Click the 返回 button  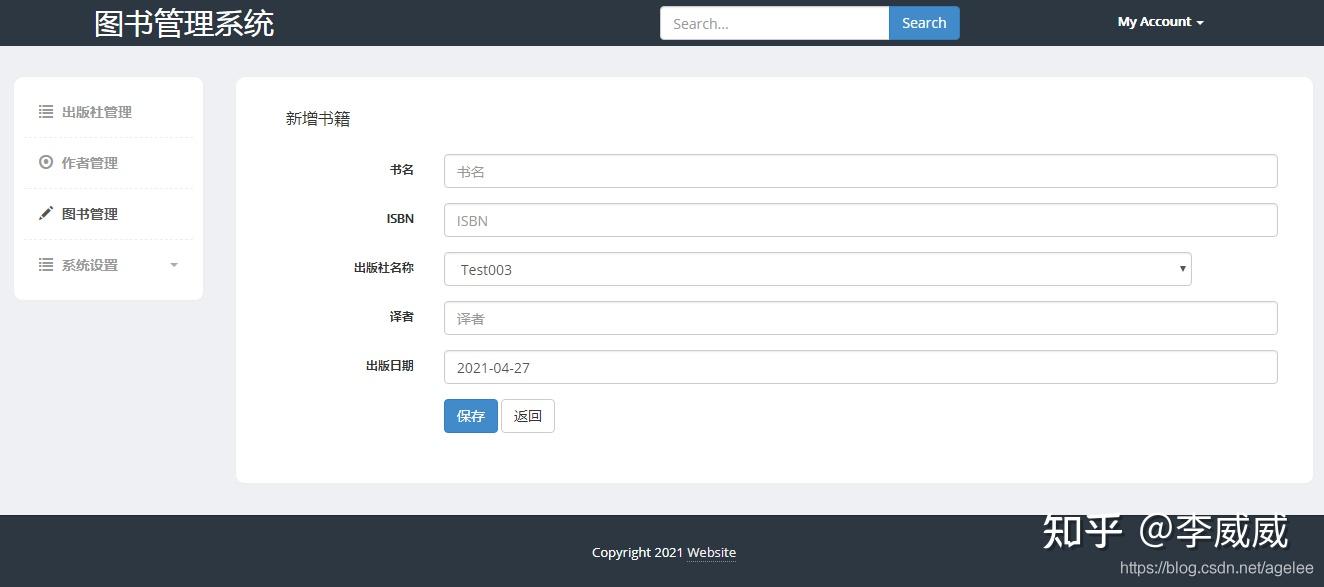tap(528, 416)
